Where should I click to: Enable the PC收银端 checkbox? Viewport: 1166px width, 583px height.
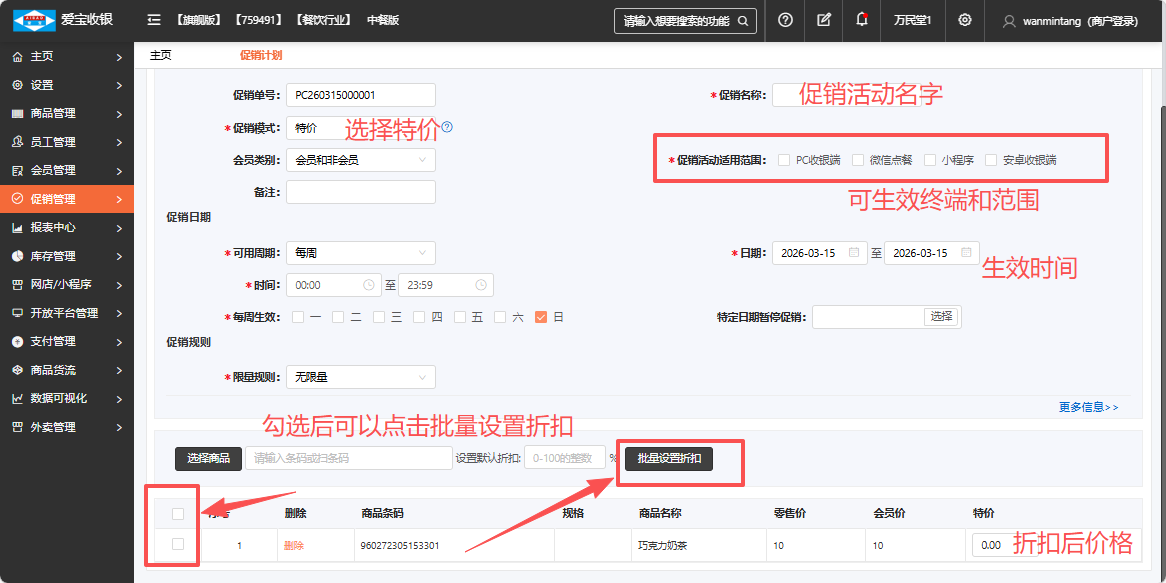tap(784, 160)
